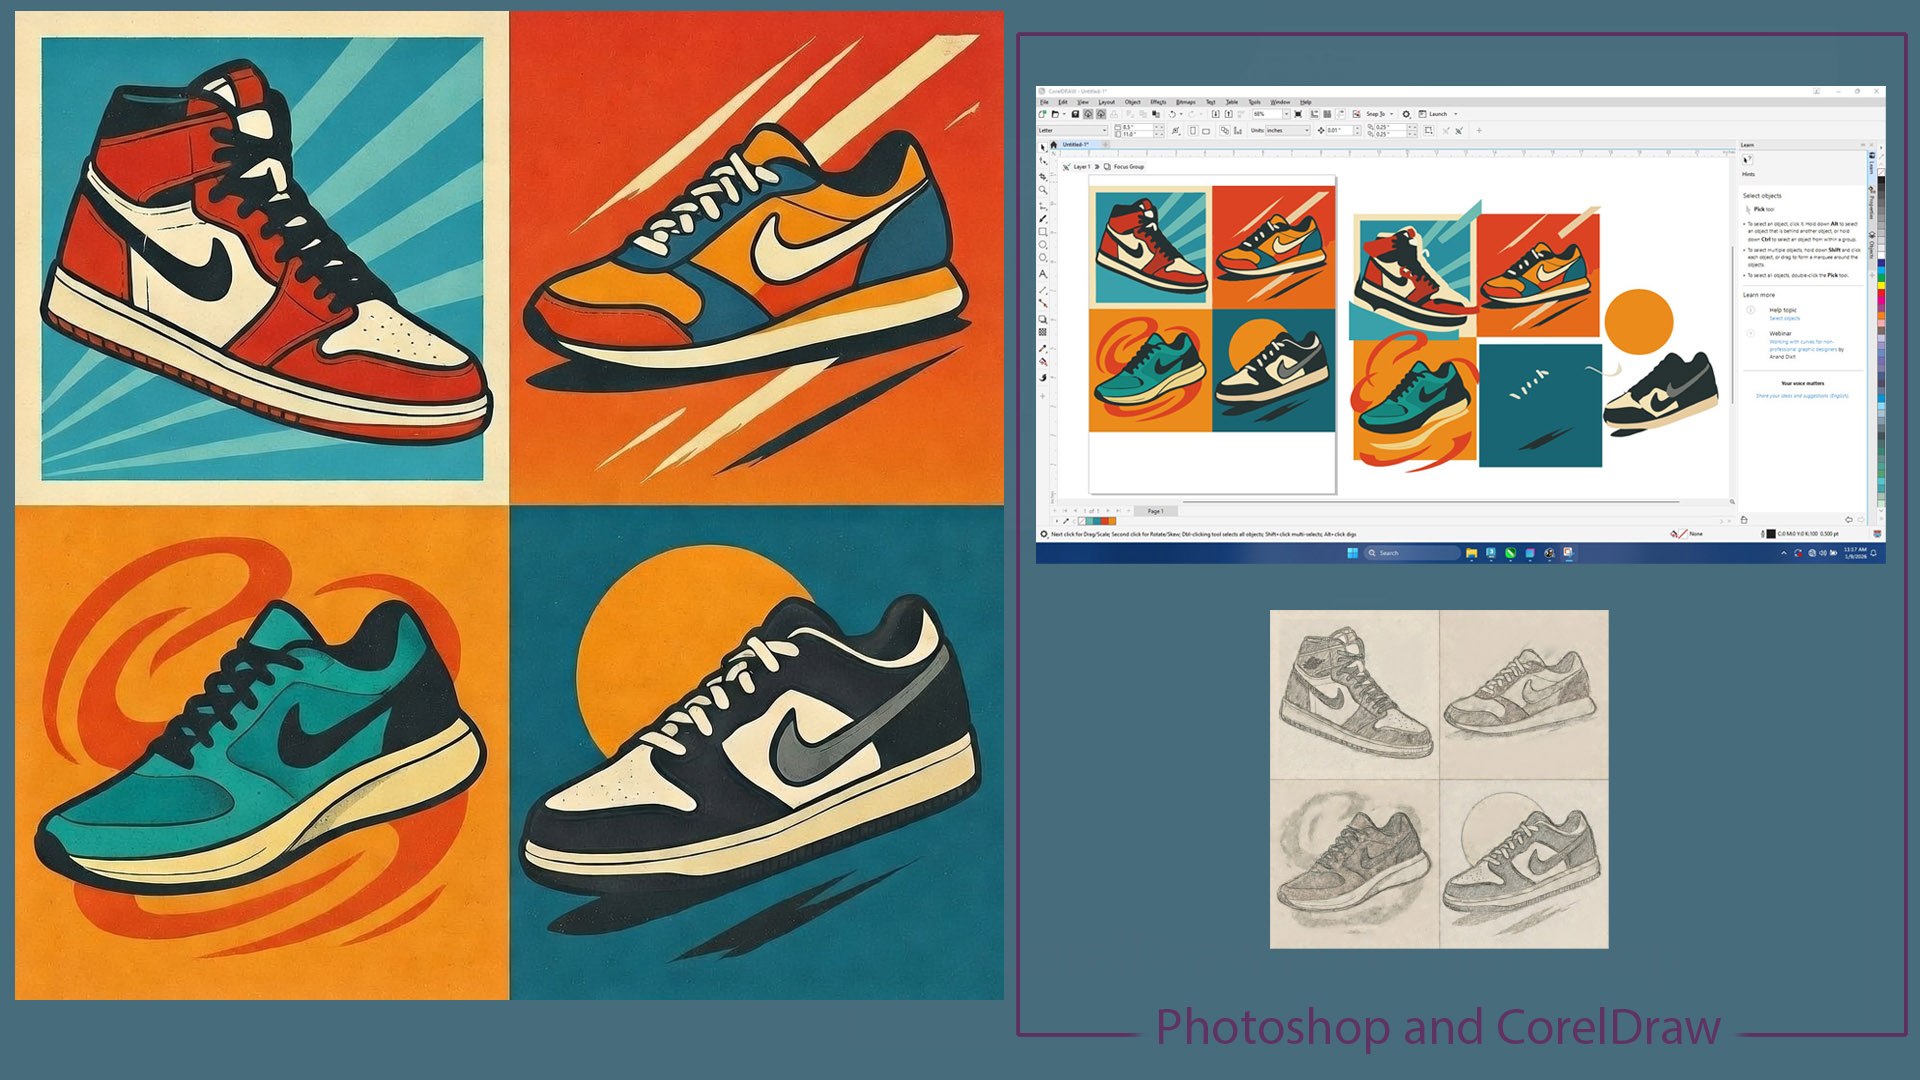Expand the zoom level dropdown

(1286, 114)
